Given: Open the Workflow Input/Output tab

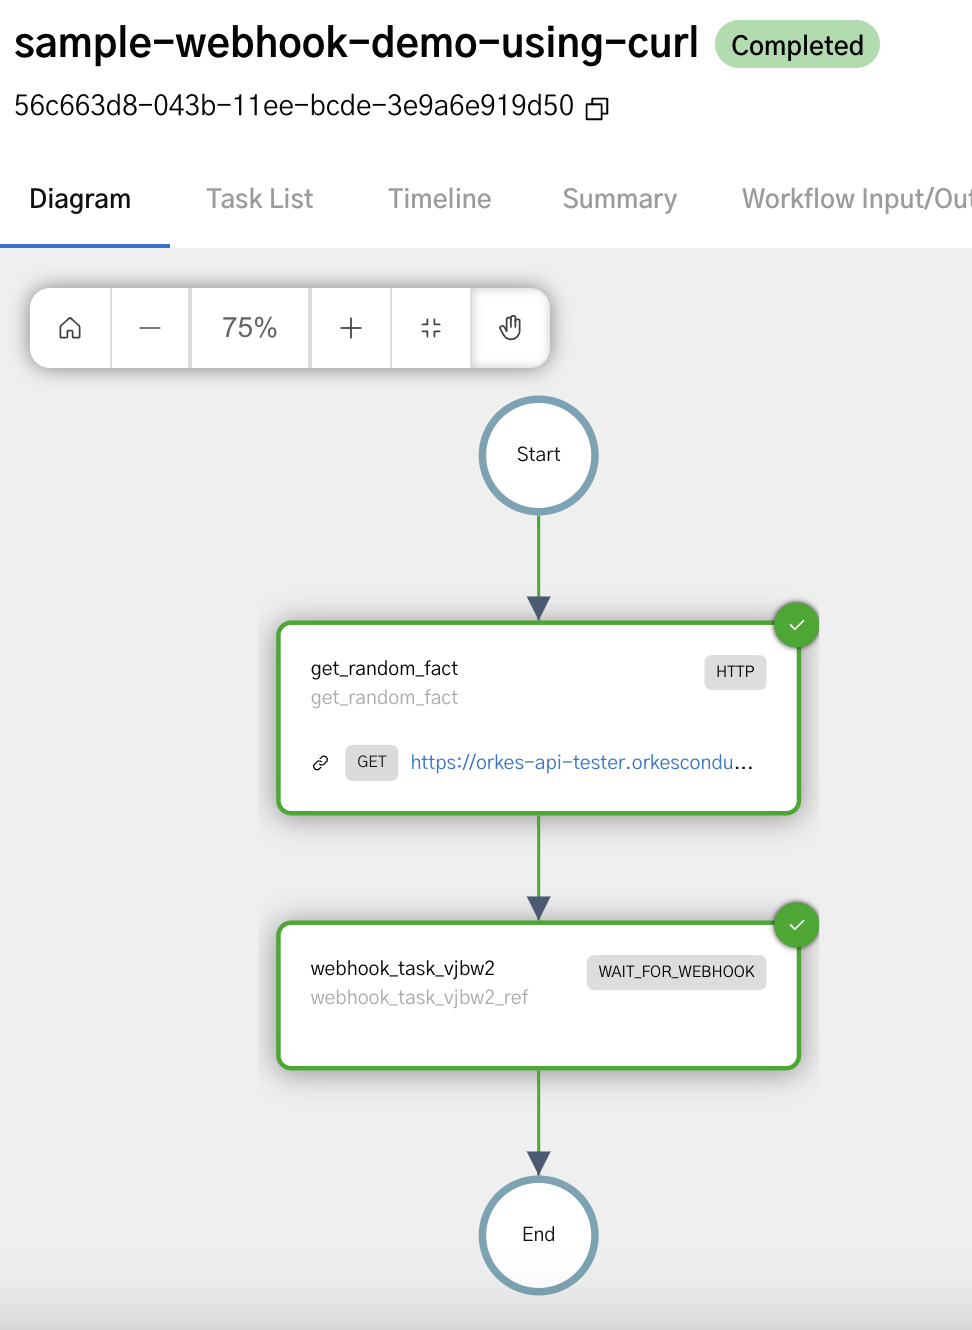Looking at the screenshot, I should pos(855,198).
